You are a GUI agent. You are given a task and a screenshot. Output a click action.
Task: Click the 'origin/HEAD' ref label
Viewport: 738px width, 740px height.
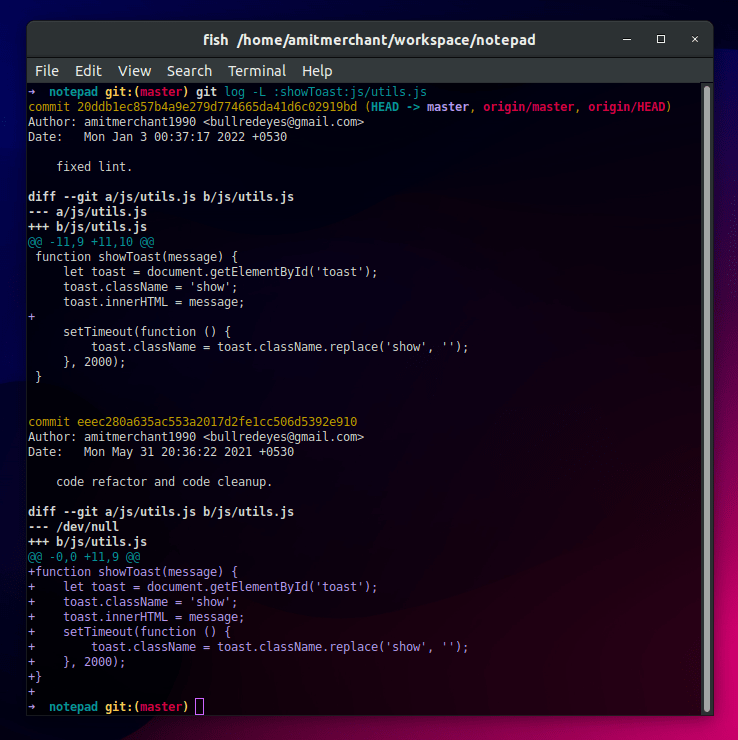point(626,107)
